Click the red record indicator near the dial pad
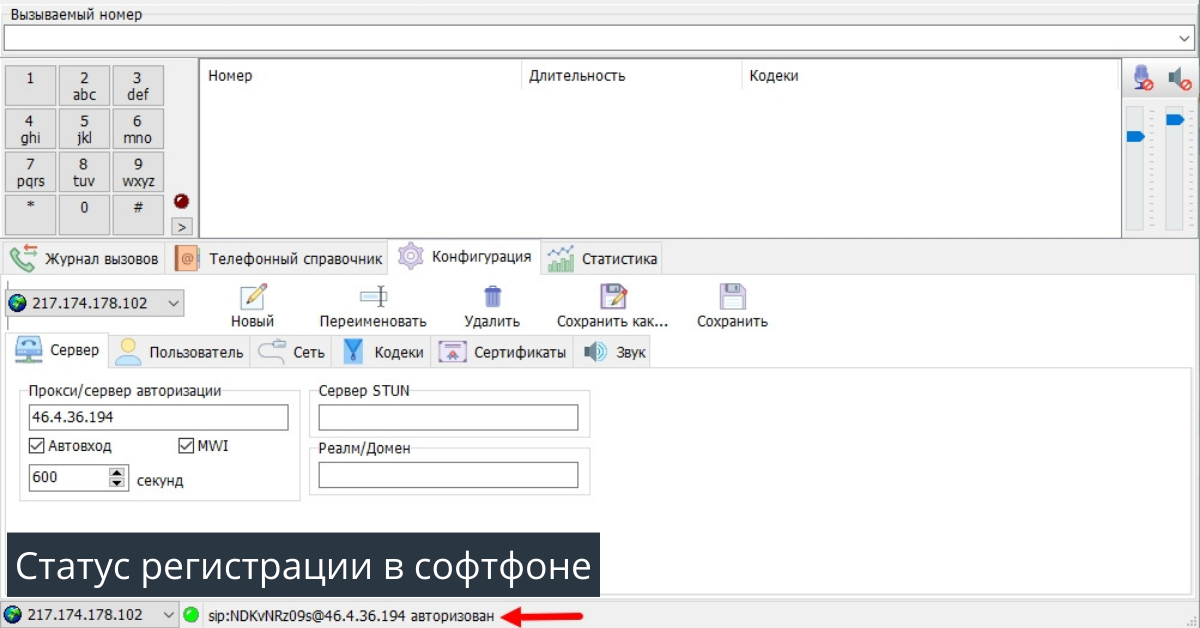1200x628 pixels. point(181,200)
